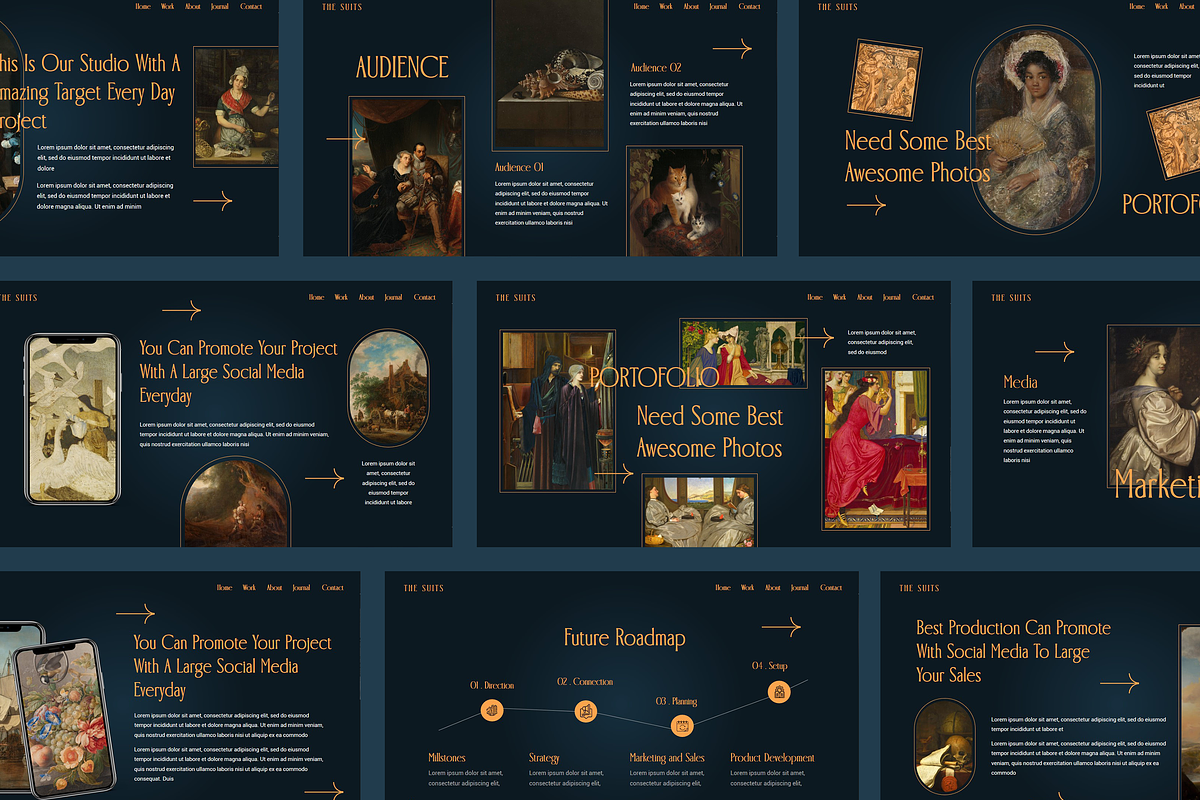
Task: Click the 'Media' heading
Action: tap(1021, 382)
